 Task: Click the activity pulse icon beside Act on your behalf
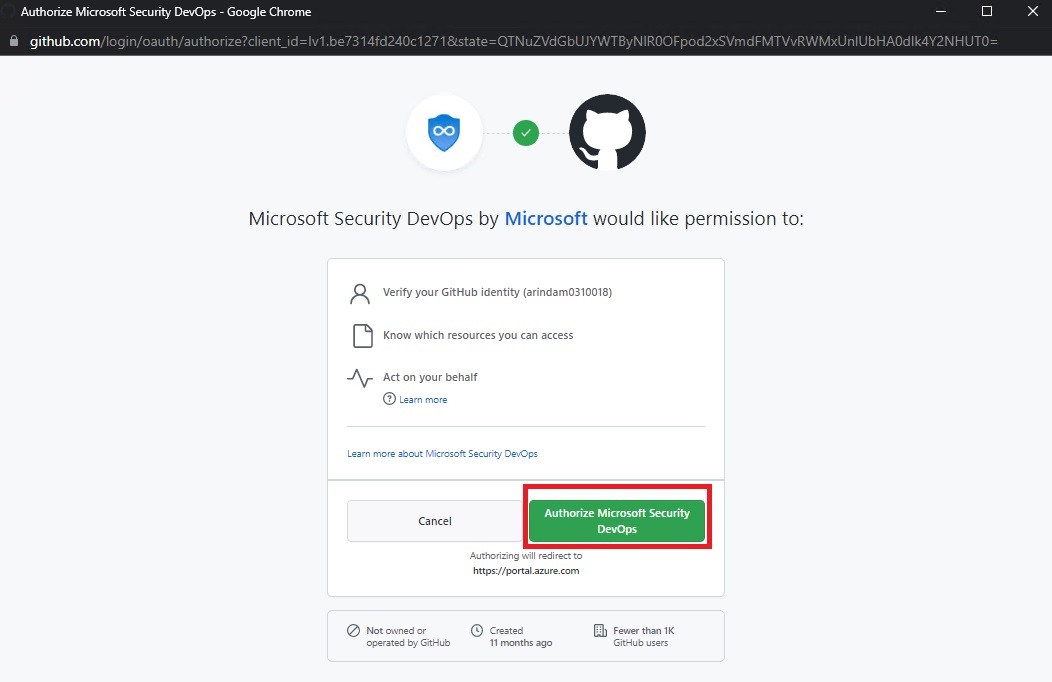point(360,378)
